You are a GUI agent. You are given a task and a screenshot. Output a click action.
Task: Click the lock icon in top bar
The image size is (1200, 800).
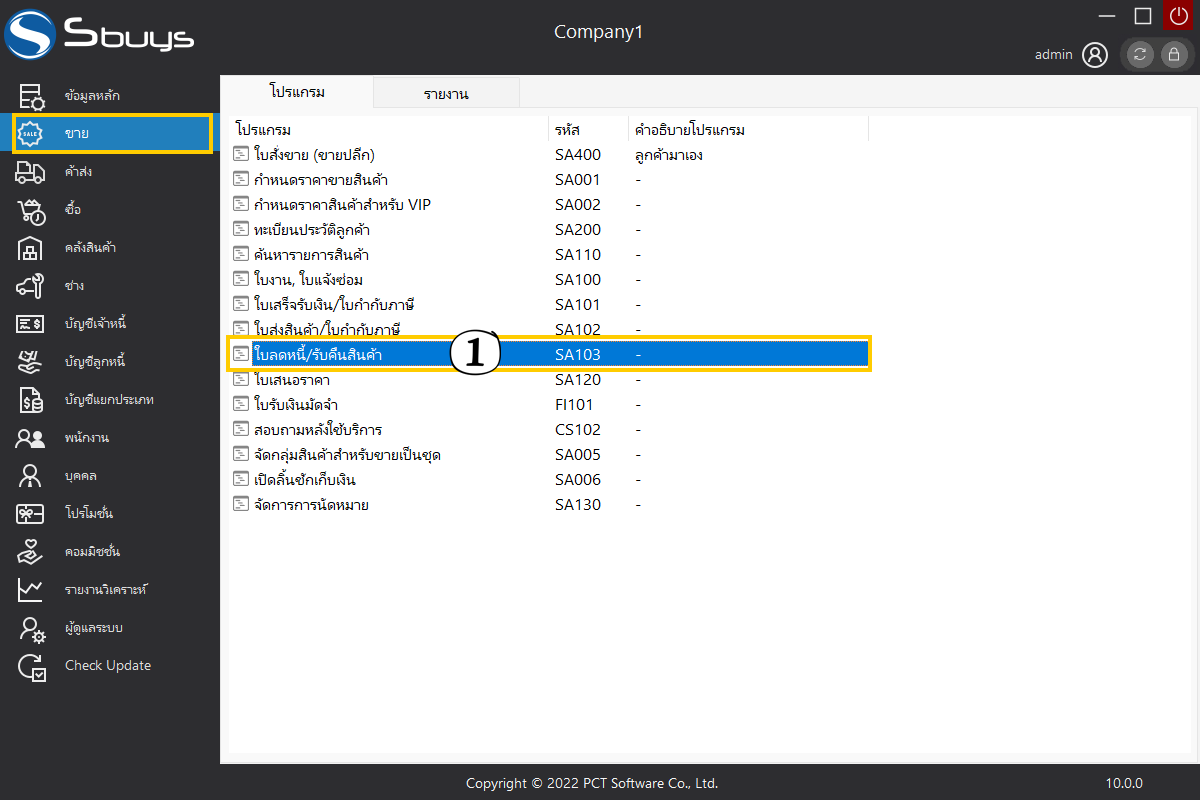1173,55
